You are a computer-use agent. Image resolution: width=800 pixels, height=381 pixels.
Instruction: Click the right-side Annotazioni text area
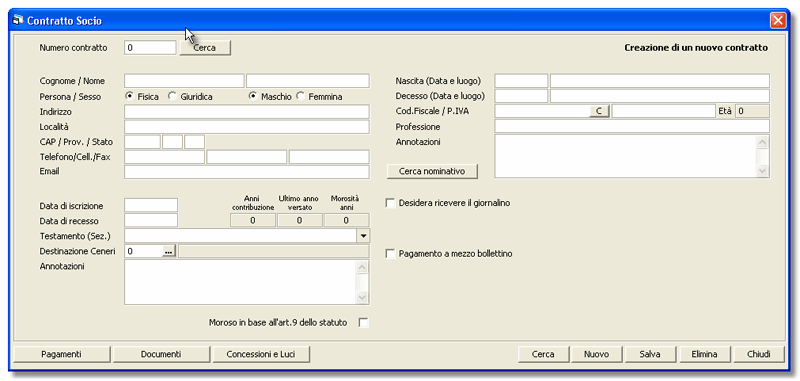(x=626, y=156)
